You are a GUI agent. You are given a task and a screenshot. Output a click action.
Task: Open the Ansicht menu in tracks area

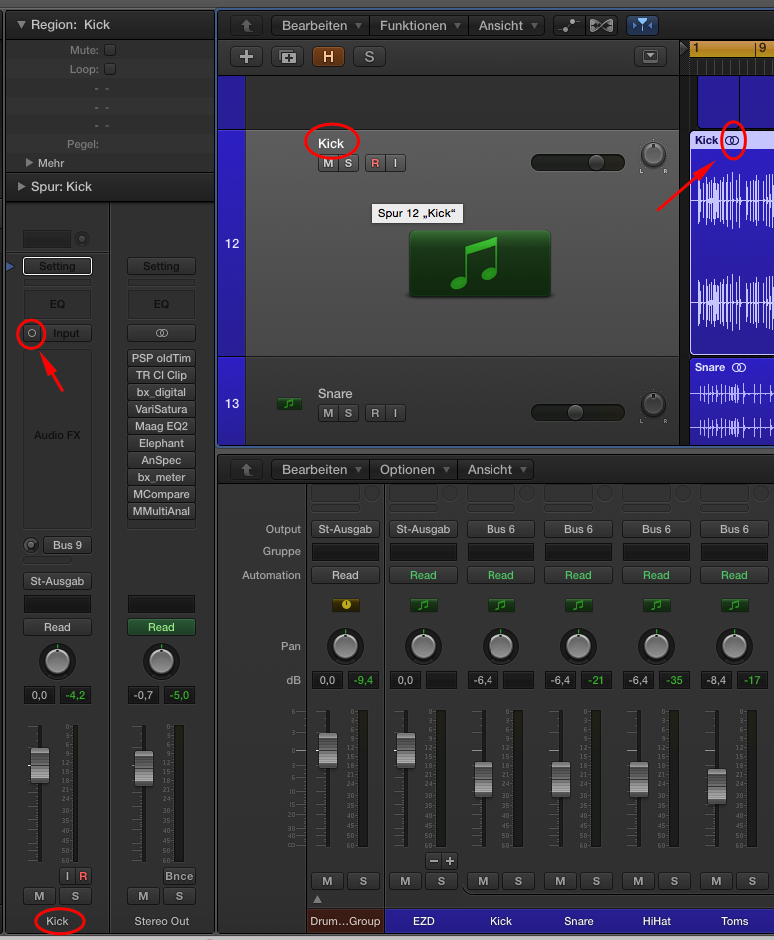coord(507,26)
